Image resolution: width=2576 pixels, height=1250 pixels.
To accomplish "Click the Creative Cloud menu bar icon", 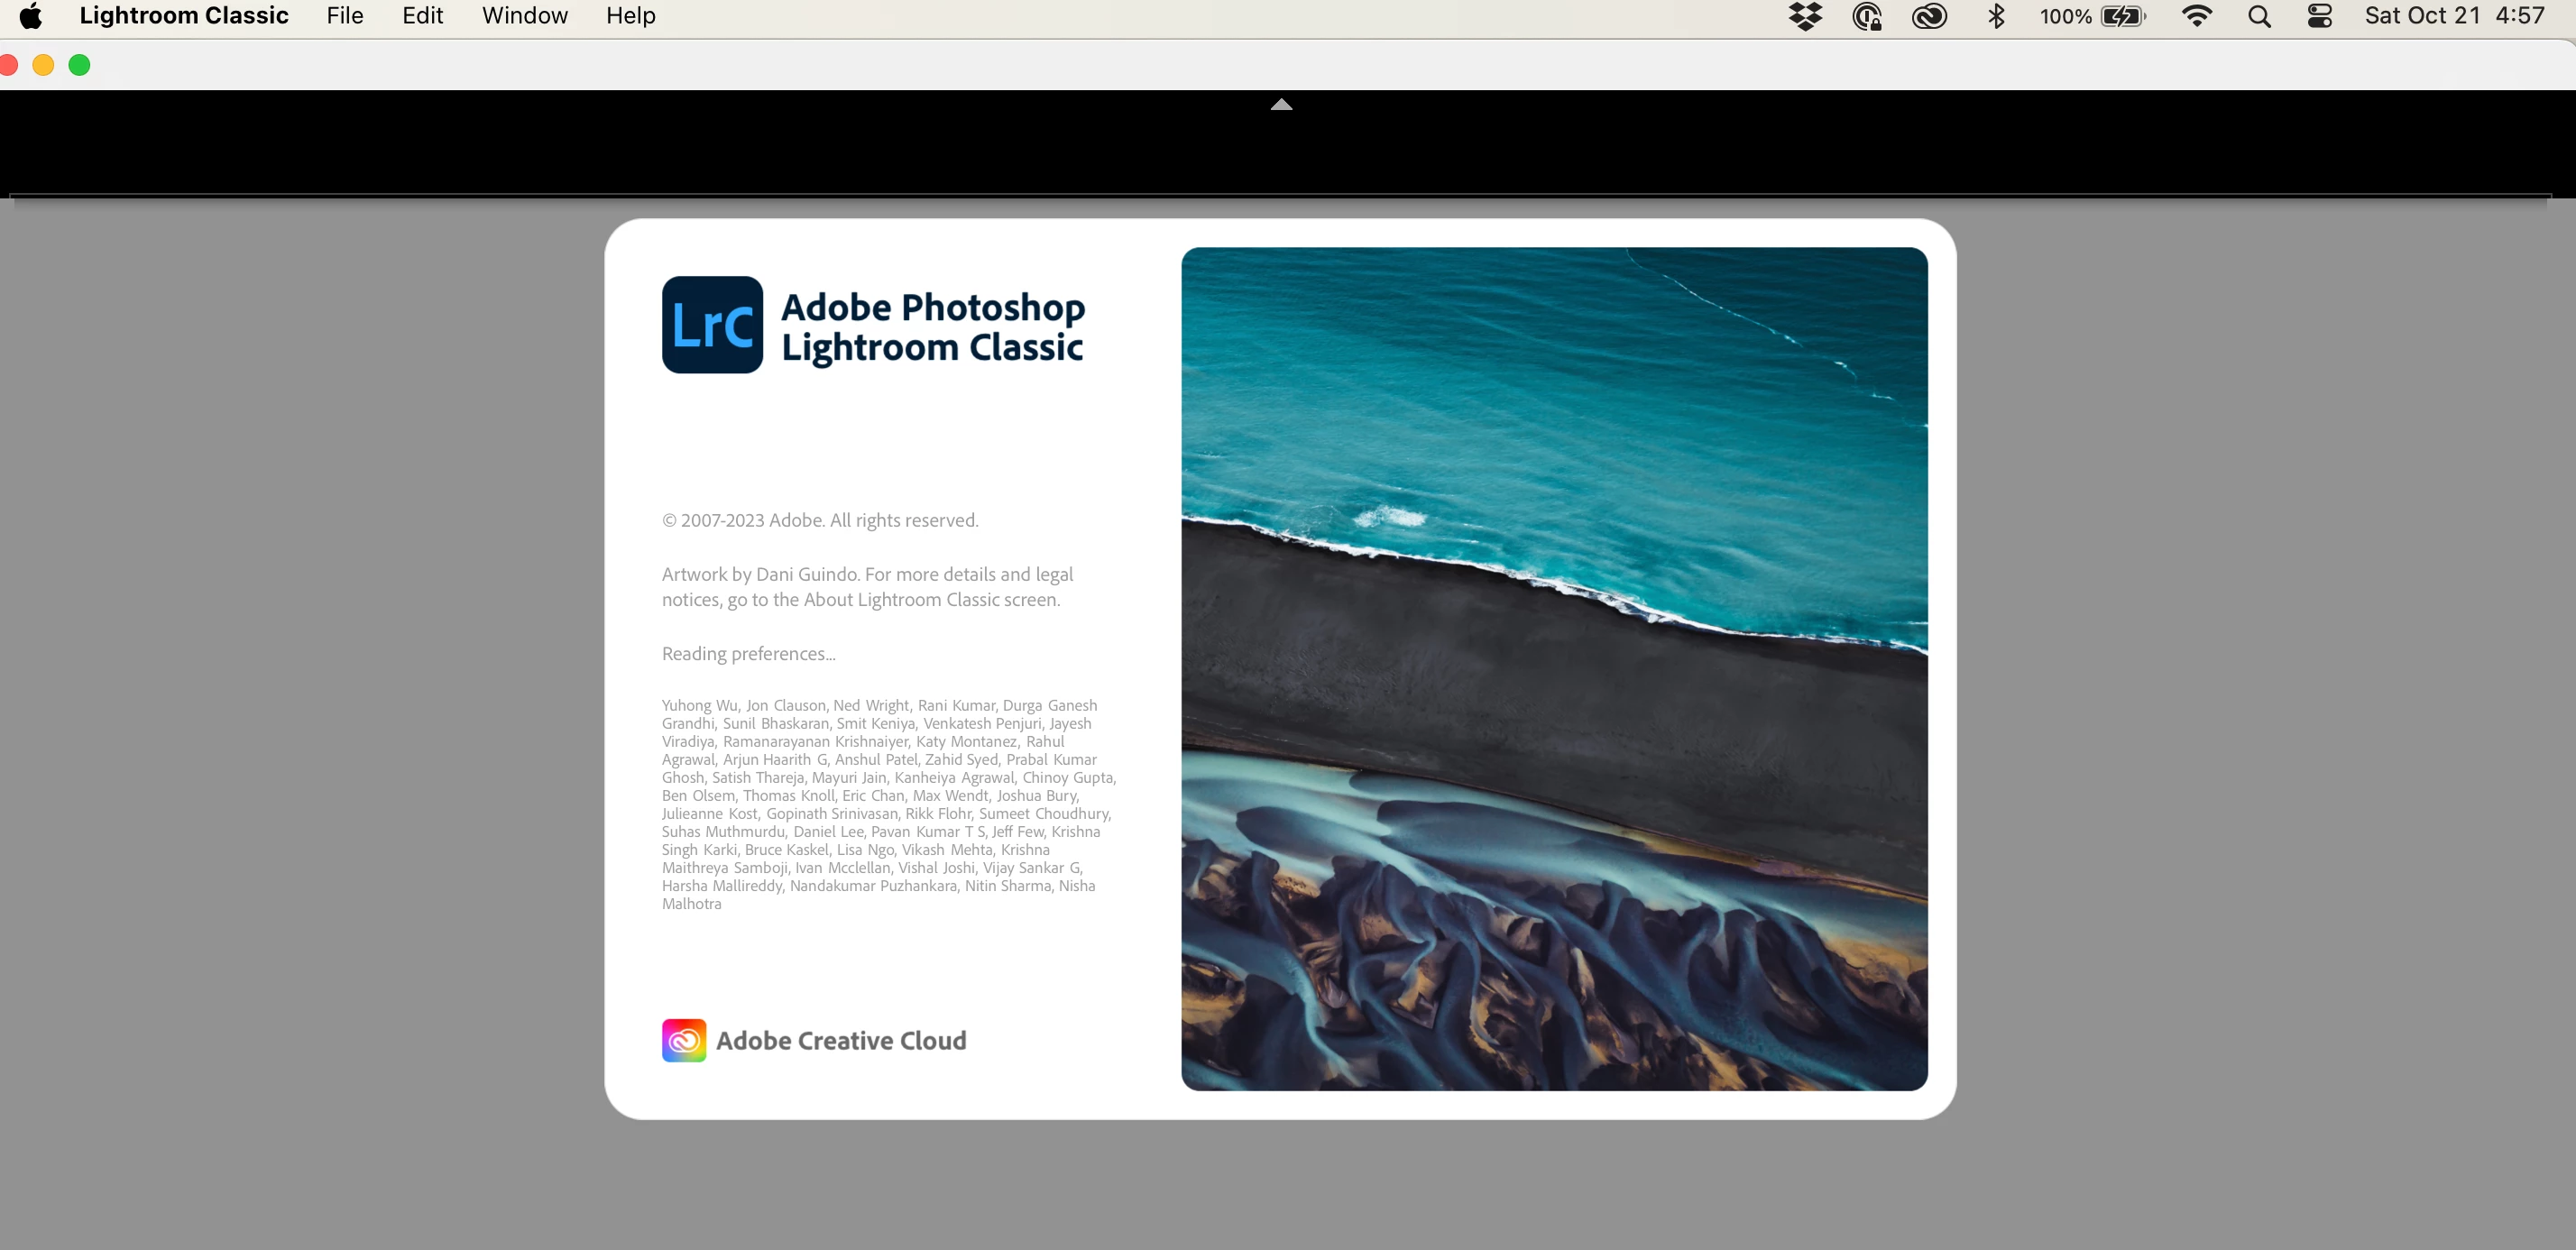I will point(1929,16).
